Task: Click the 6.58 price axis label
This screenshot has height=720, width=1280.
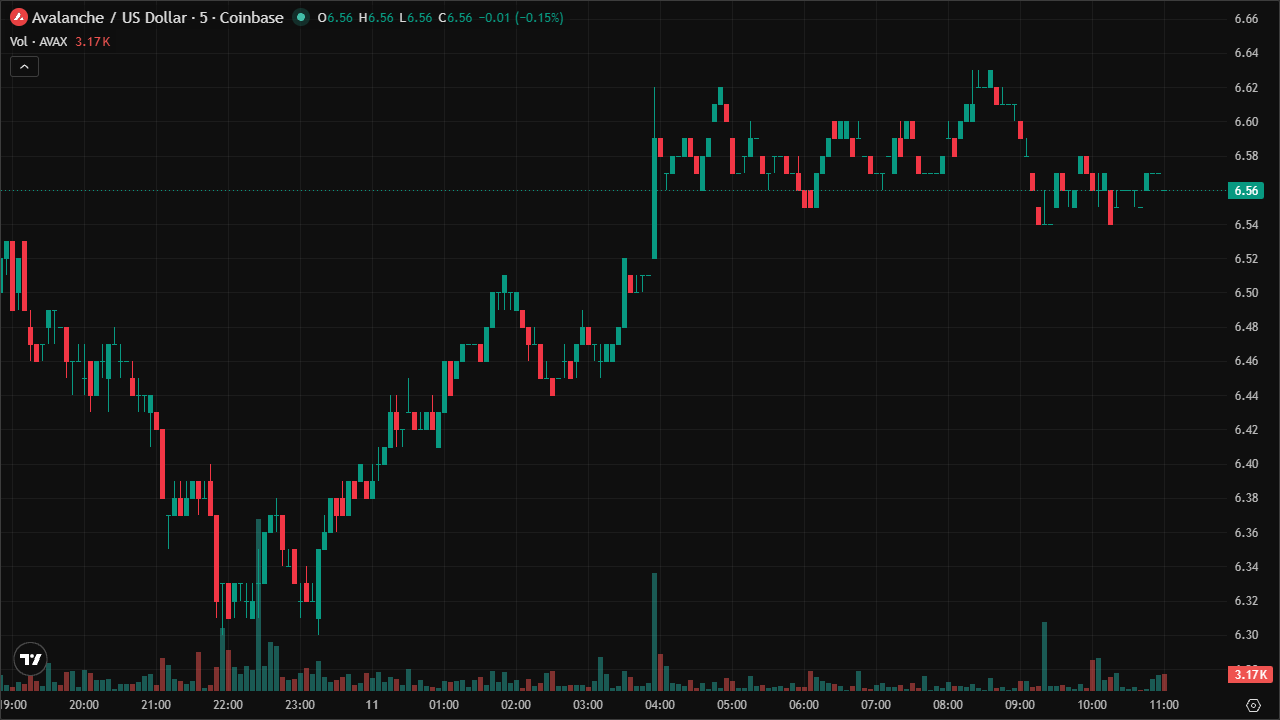Action: click(x=1246, y=156)
